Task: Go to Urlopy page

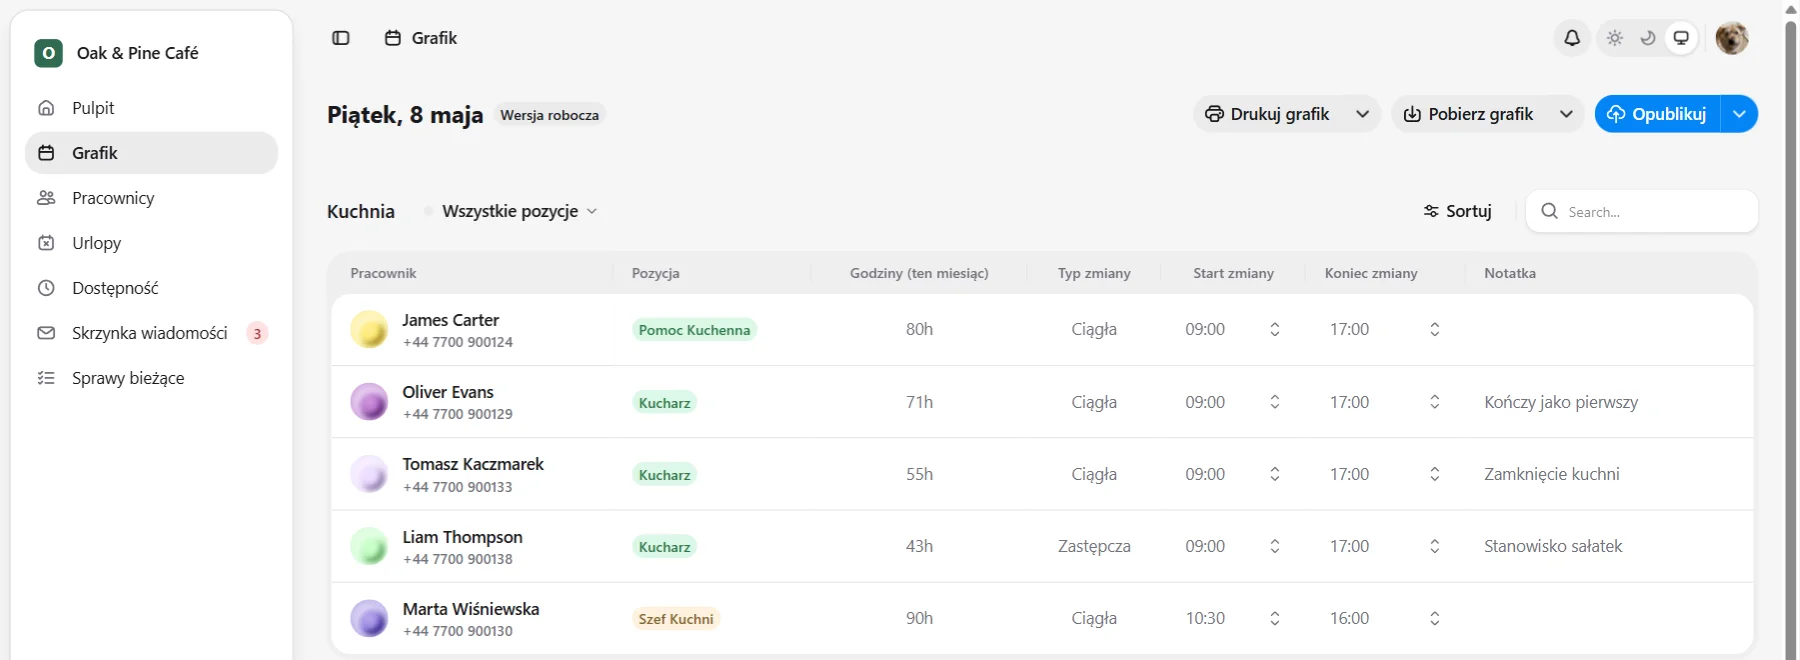Action: click(x=151, y=243)
